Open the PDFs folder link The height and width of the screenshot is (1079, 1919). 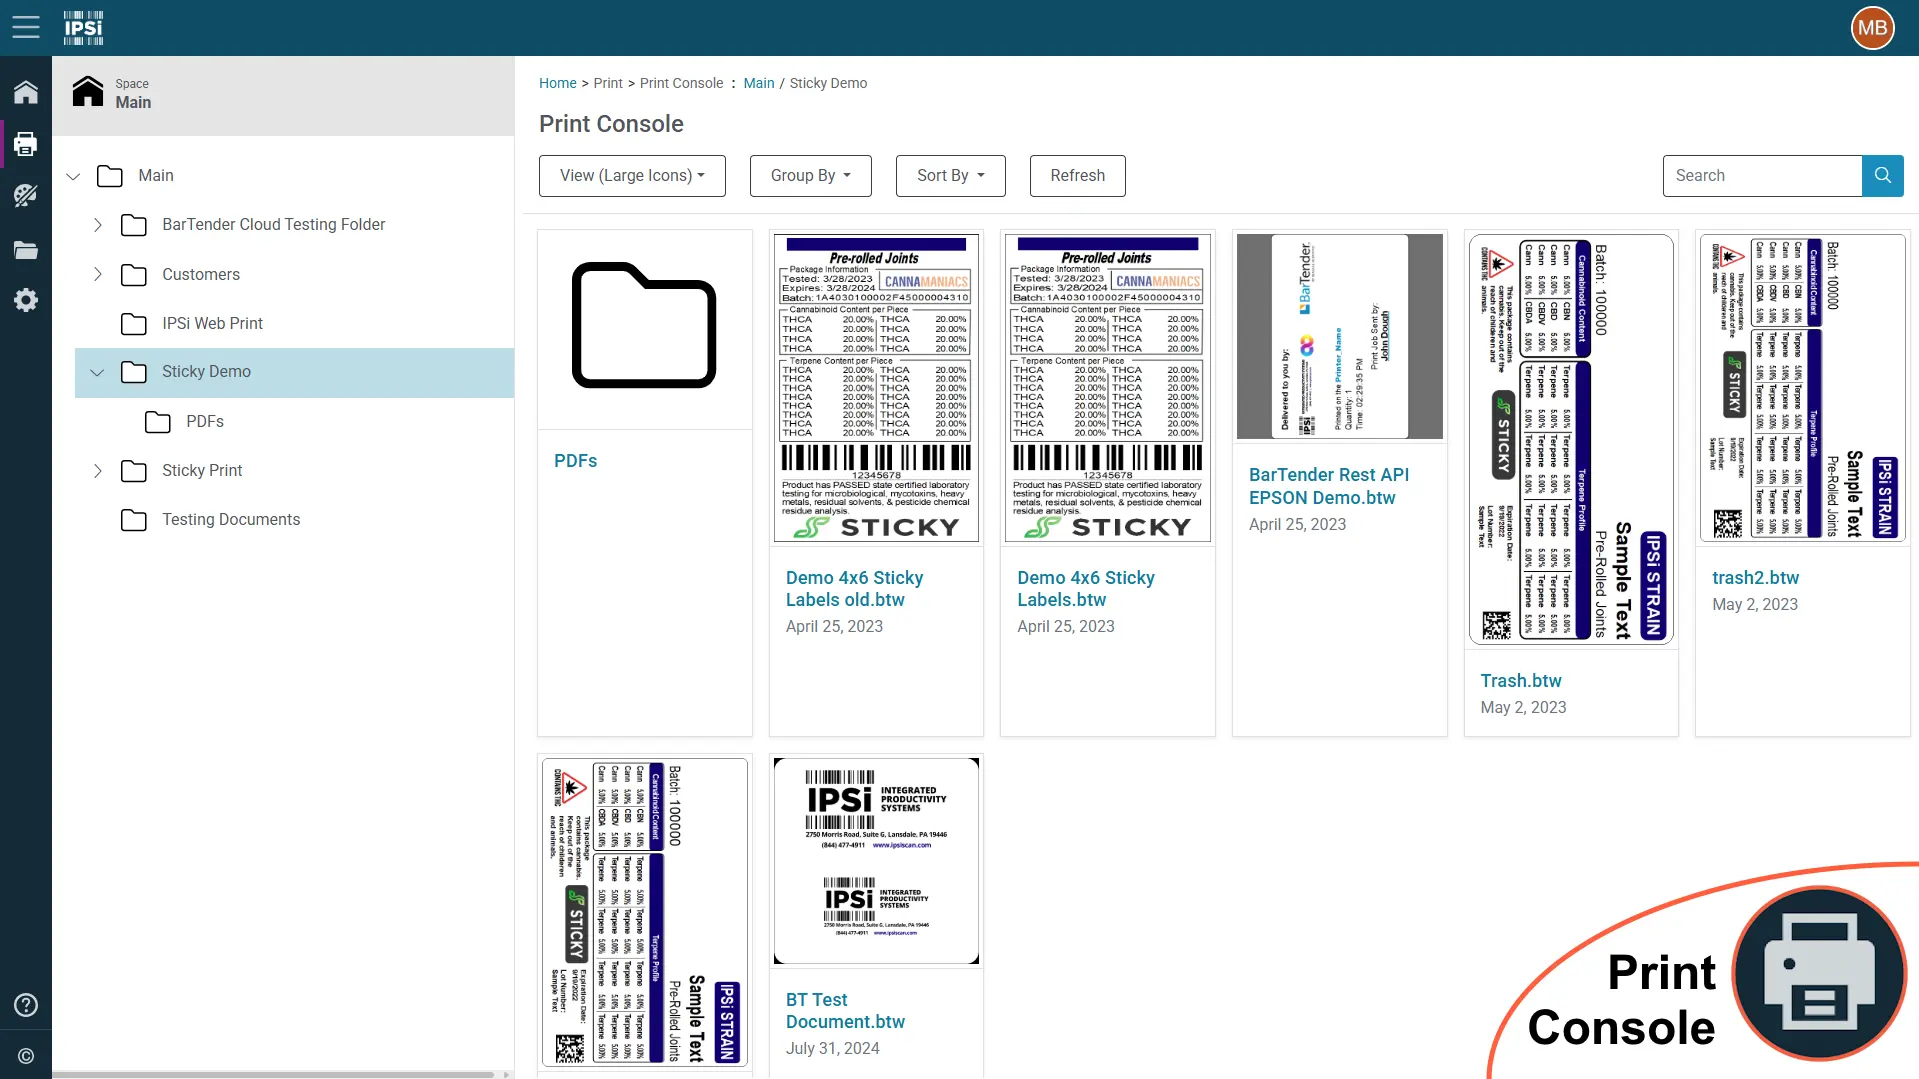click(575, 461)
